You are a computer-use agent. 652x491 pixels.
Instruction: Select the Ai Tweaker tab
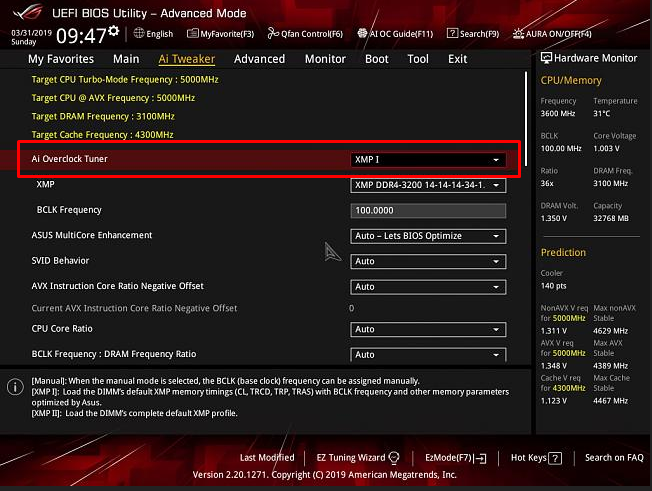click(x=187, y=59)
